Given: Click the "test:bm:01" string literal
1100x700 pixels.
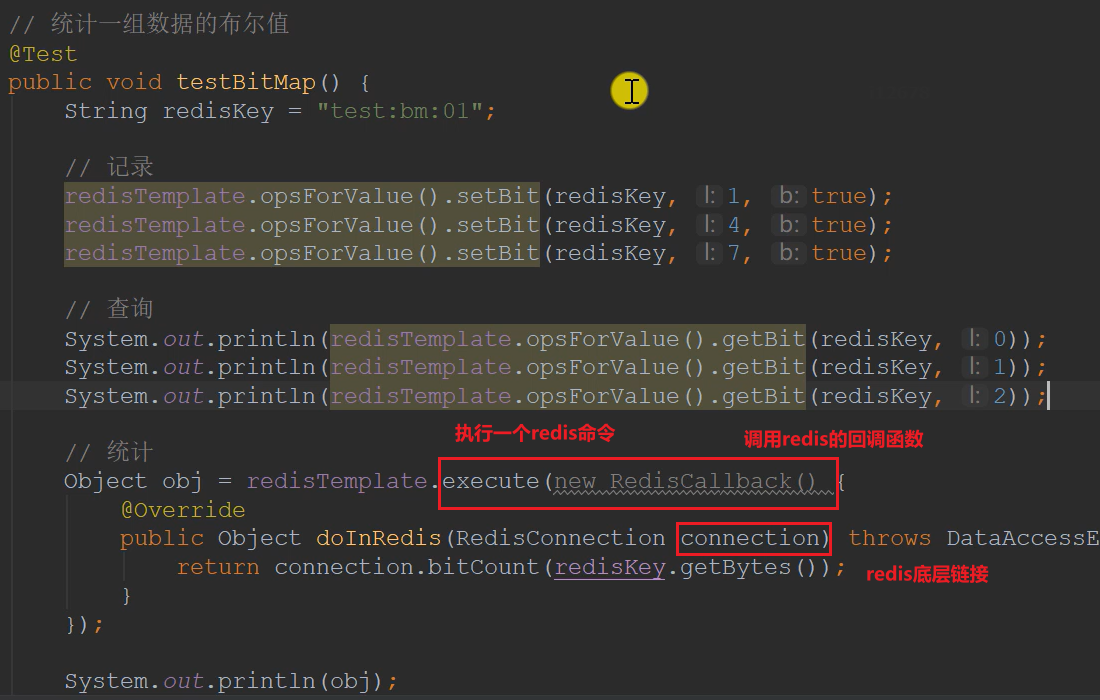Looking at the screenshot, I should 399,111.
